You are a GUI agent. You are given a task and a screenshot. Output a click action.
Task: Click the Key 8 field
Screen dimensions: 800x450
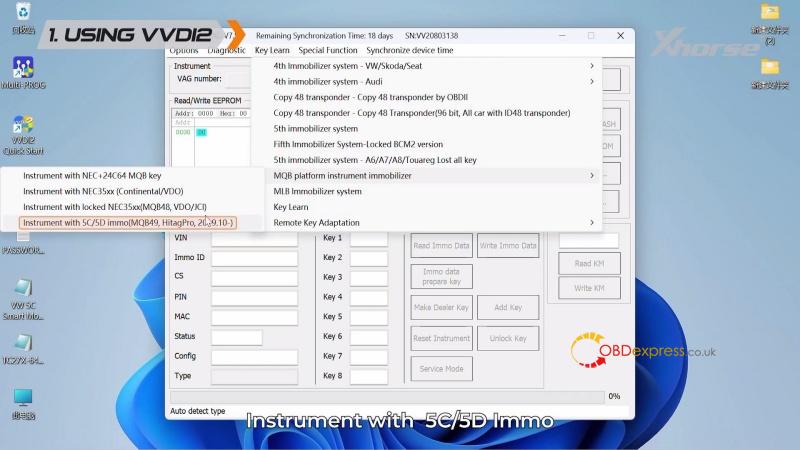tap(369, 377)
